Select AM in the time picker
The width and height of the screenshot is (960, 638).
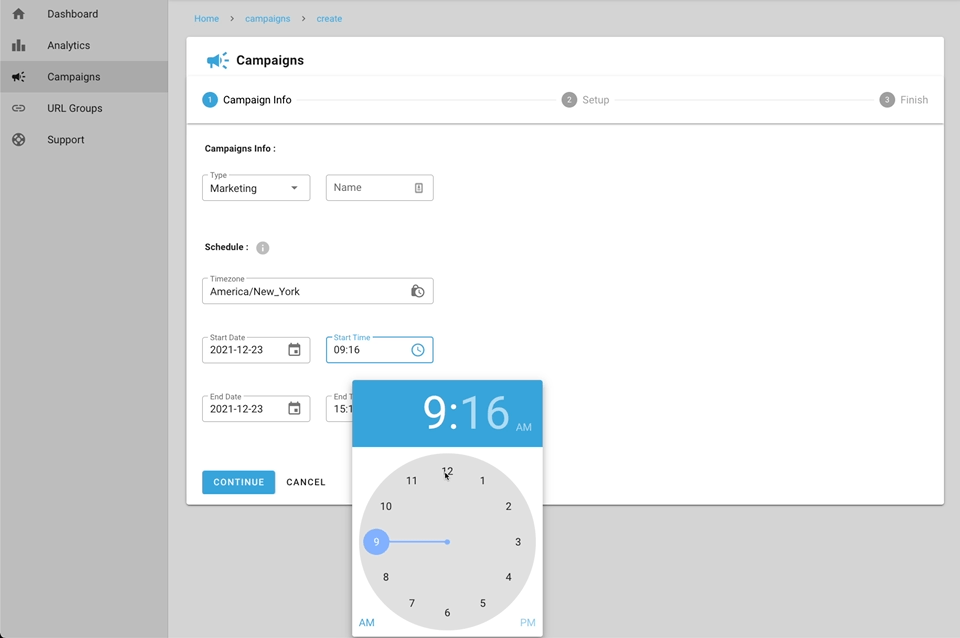(366, 622)
